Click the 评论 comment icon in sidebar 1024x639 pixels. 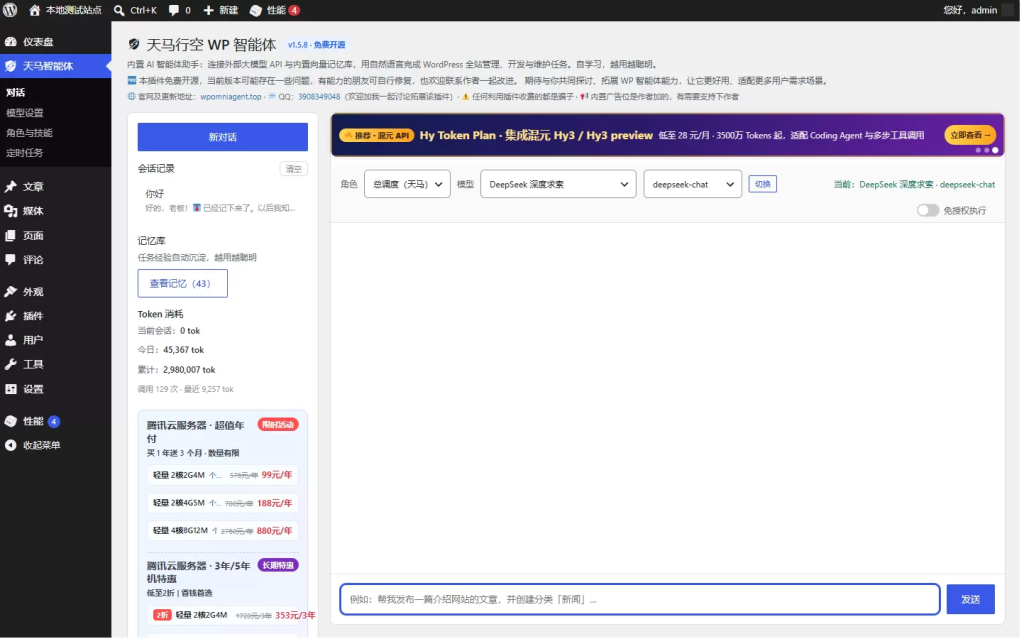pos(10,259)
